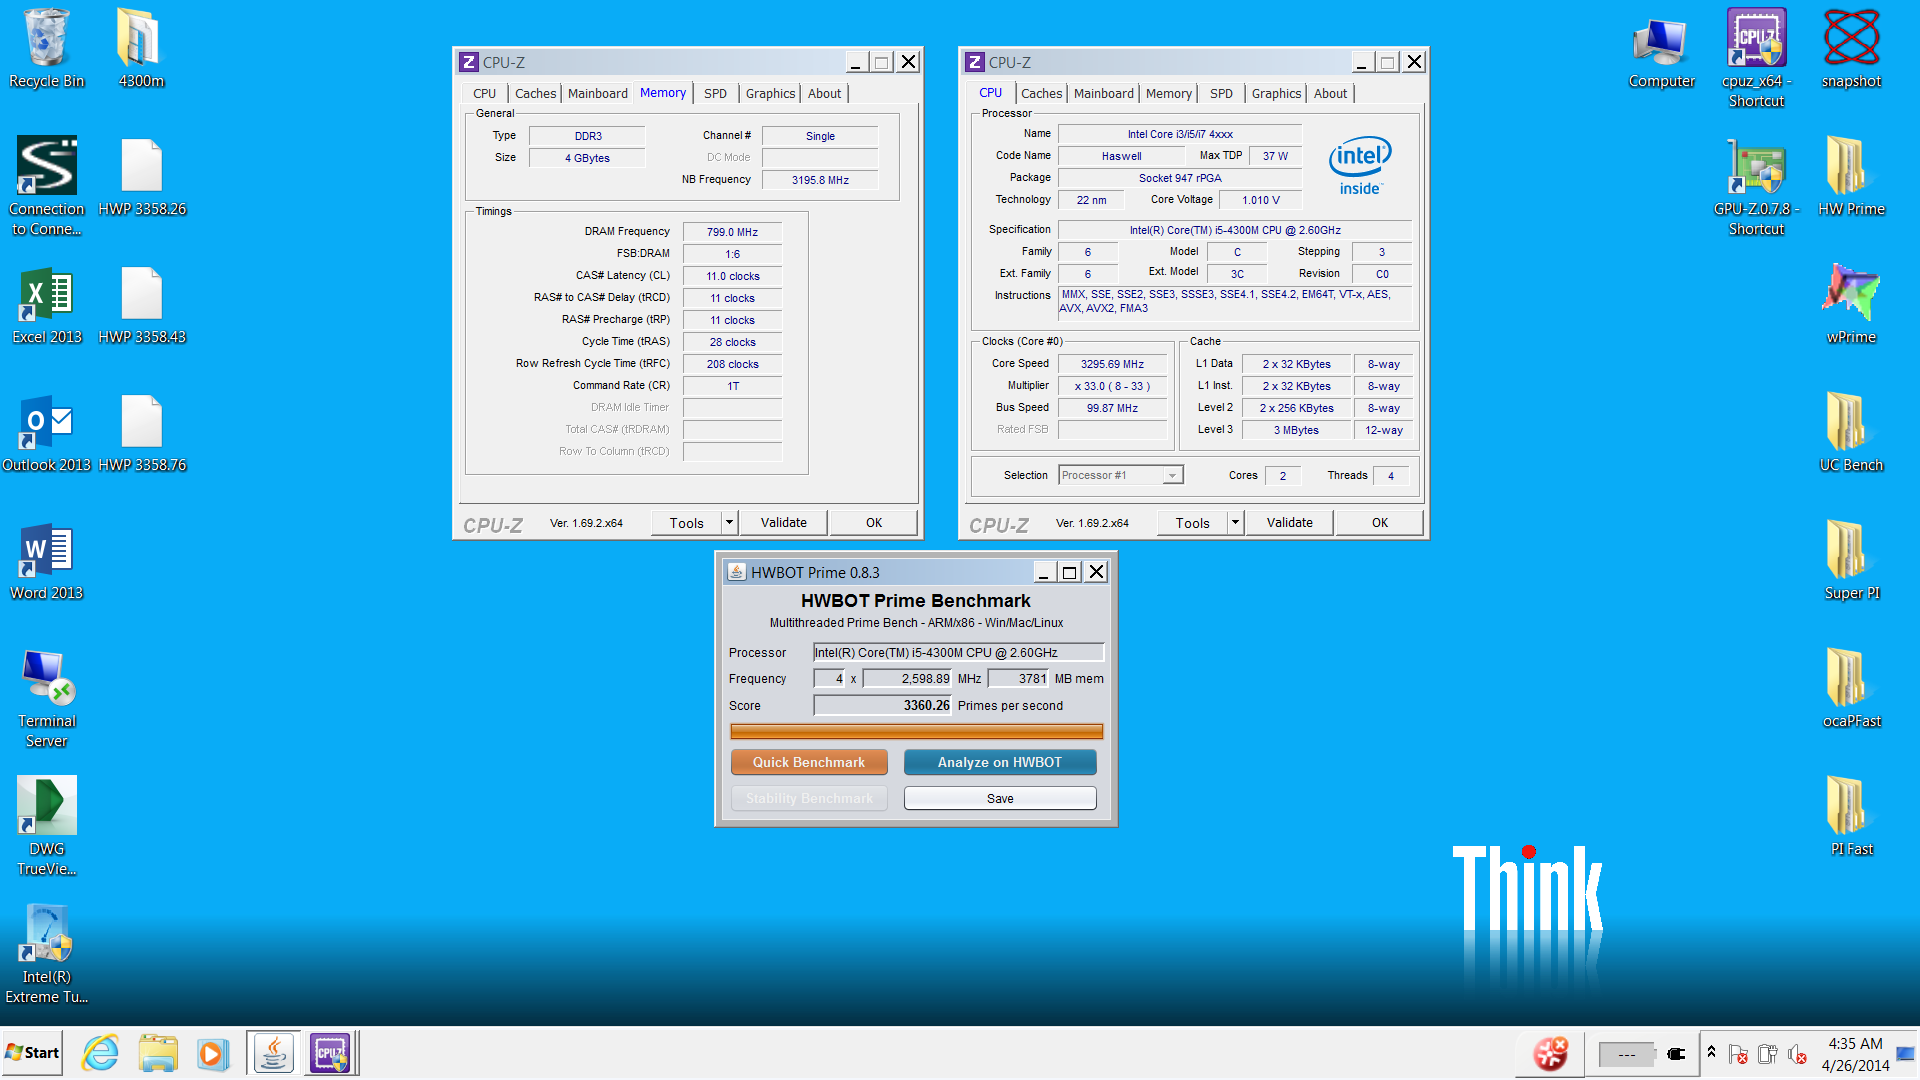This screenshot has width=1920, height=1080.
Task: Switch to the CPU tab in the left CPU-Z window
Action: 484,93
